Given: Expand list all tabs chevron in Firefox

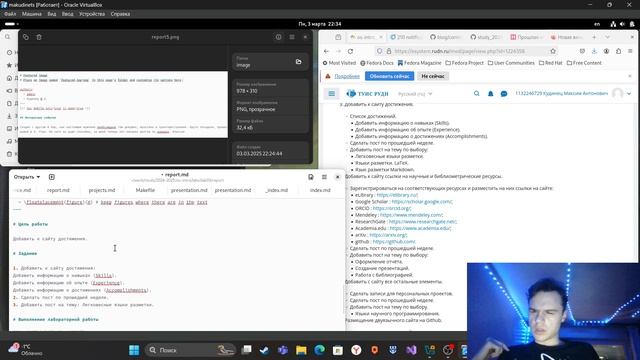Looking at the screenshot, I should pos(607,37).
